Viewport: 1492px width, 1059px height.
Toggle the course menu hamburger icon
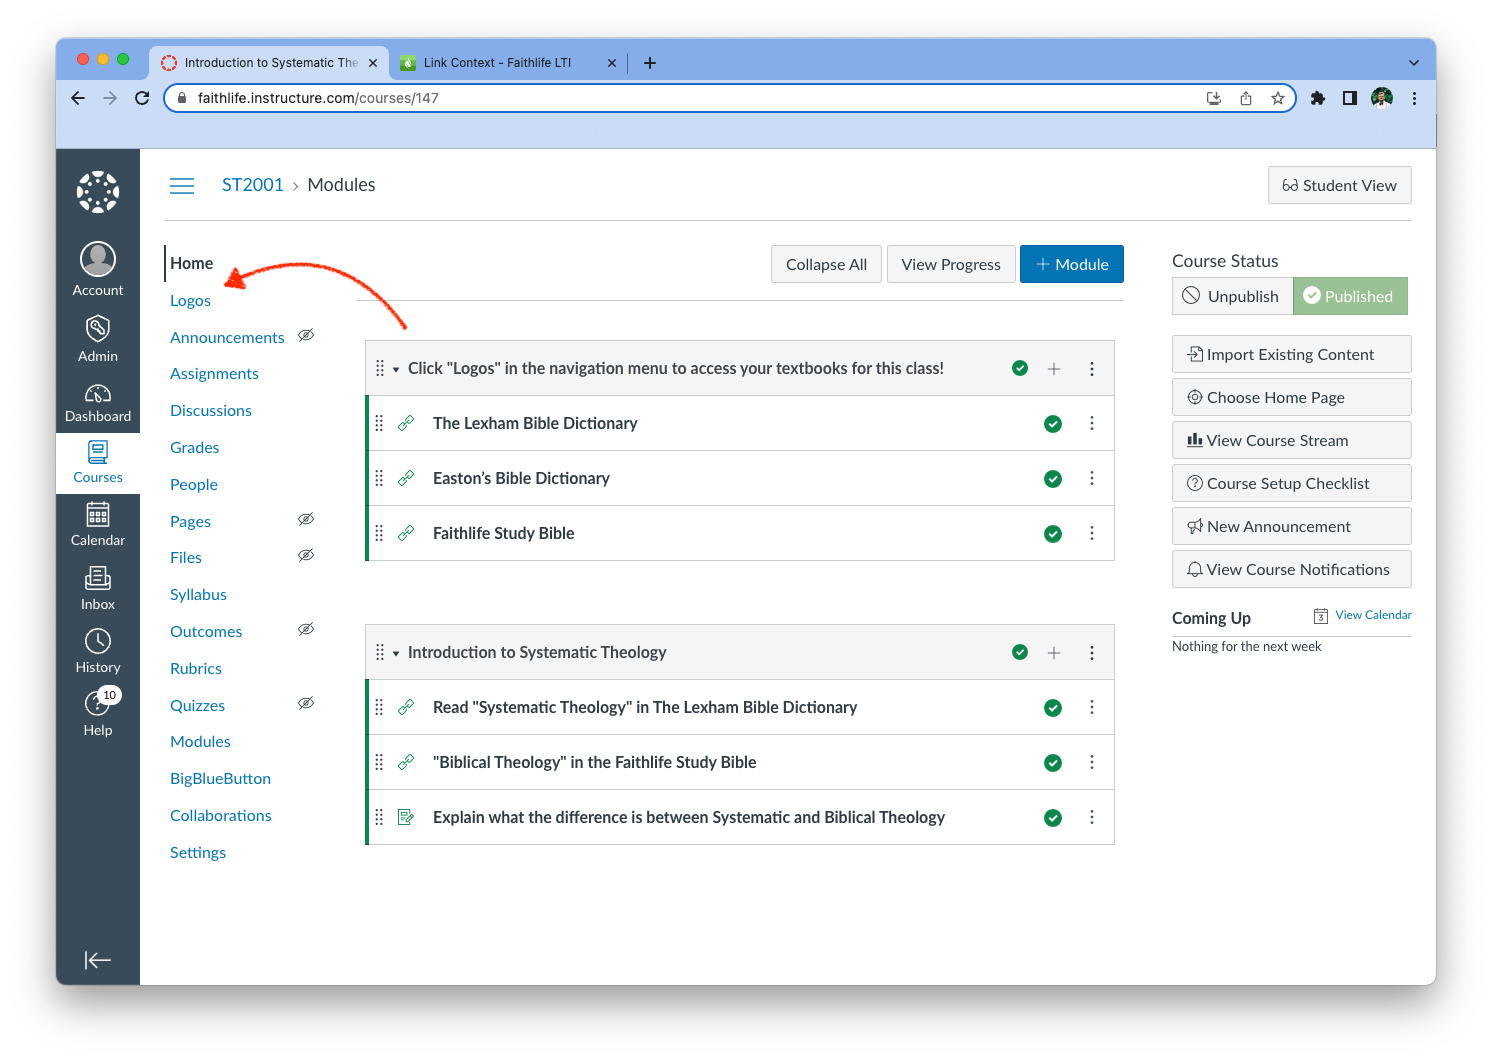182,186
